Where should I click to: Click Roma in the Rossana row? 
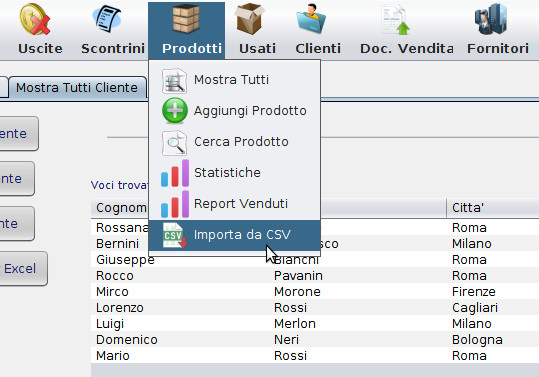point(469,228)
